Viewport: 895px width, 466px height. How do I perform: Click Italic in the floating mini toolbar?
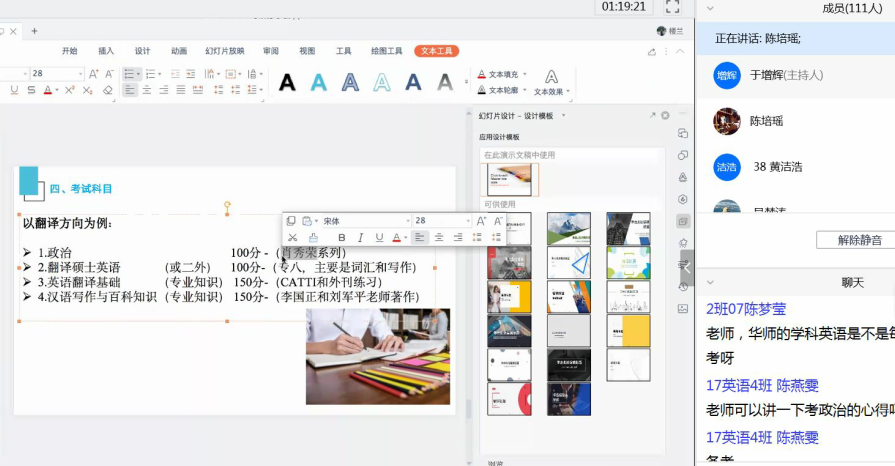[x=361, y=238]
